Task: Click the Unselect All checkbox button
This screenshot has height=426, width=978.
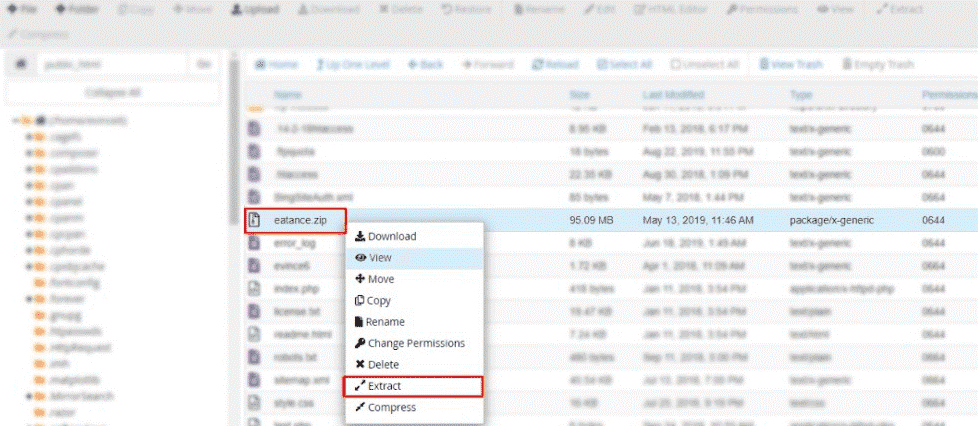Action: click(x=705, y=64)
